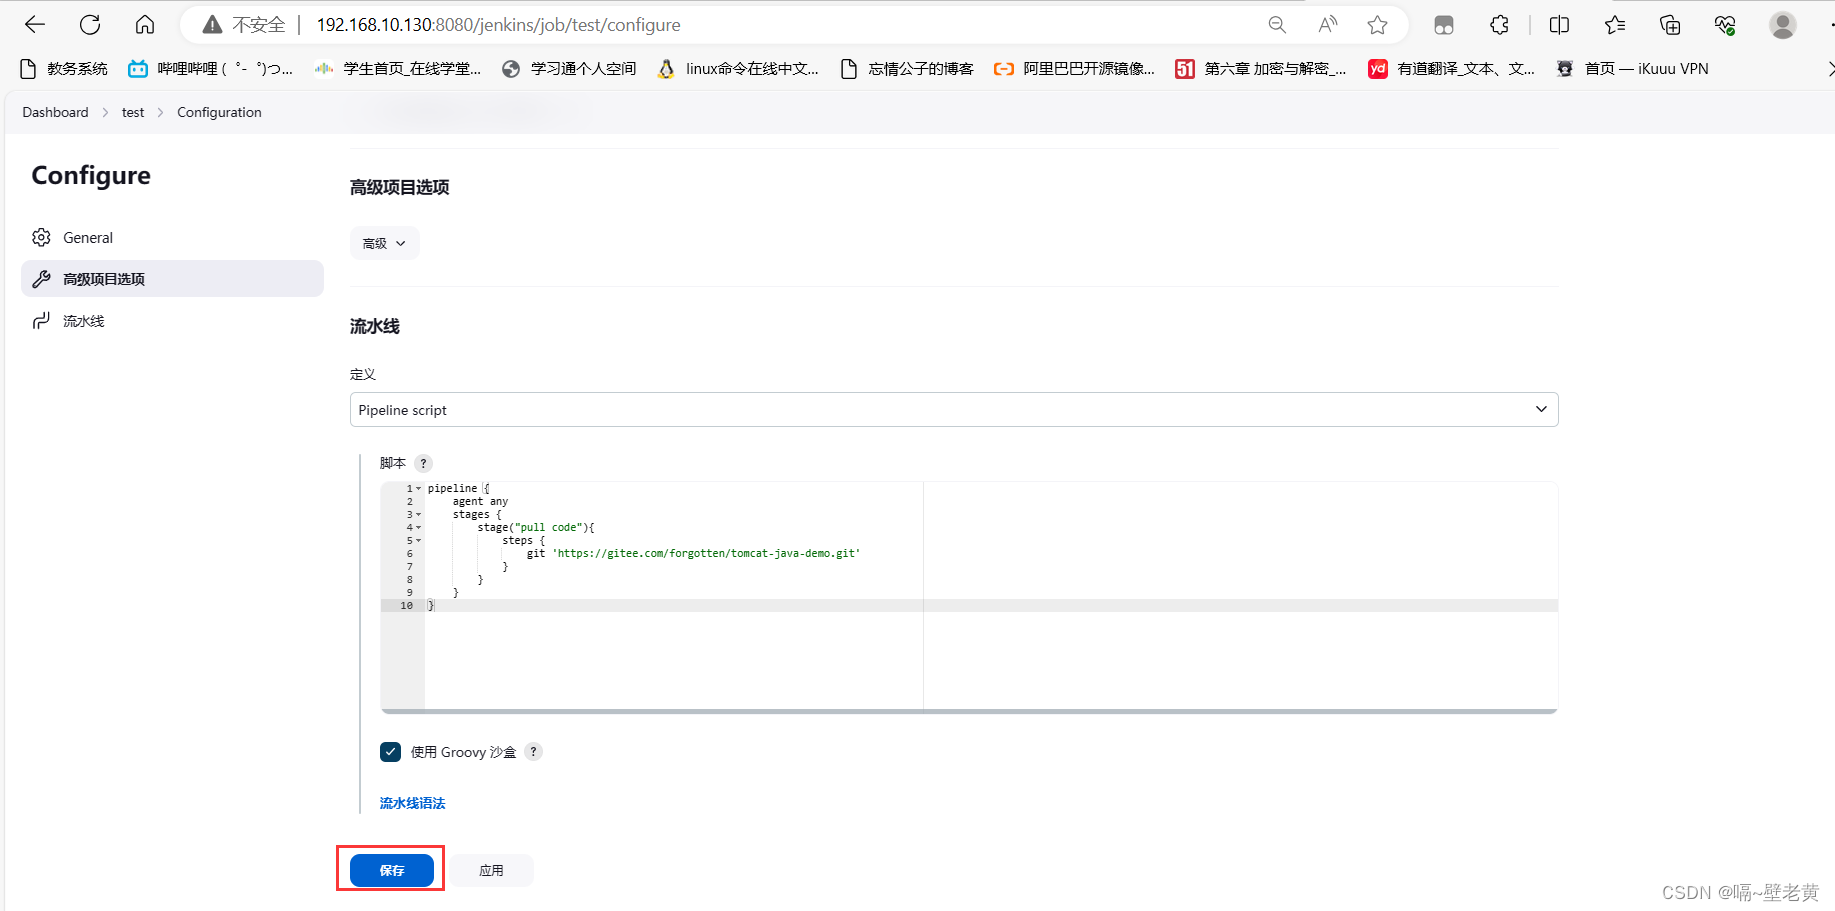Open the test breadcrumb link
Screen dimensions: 1835x911
click(133, 112)
